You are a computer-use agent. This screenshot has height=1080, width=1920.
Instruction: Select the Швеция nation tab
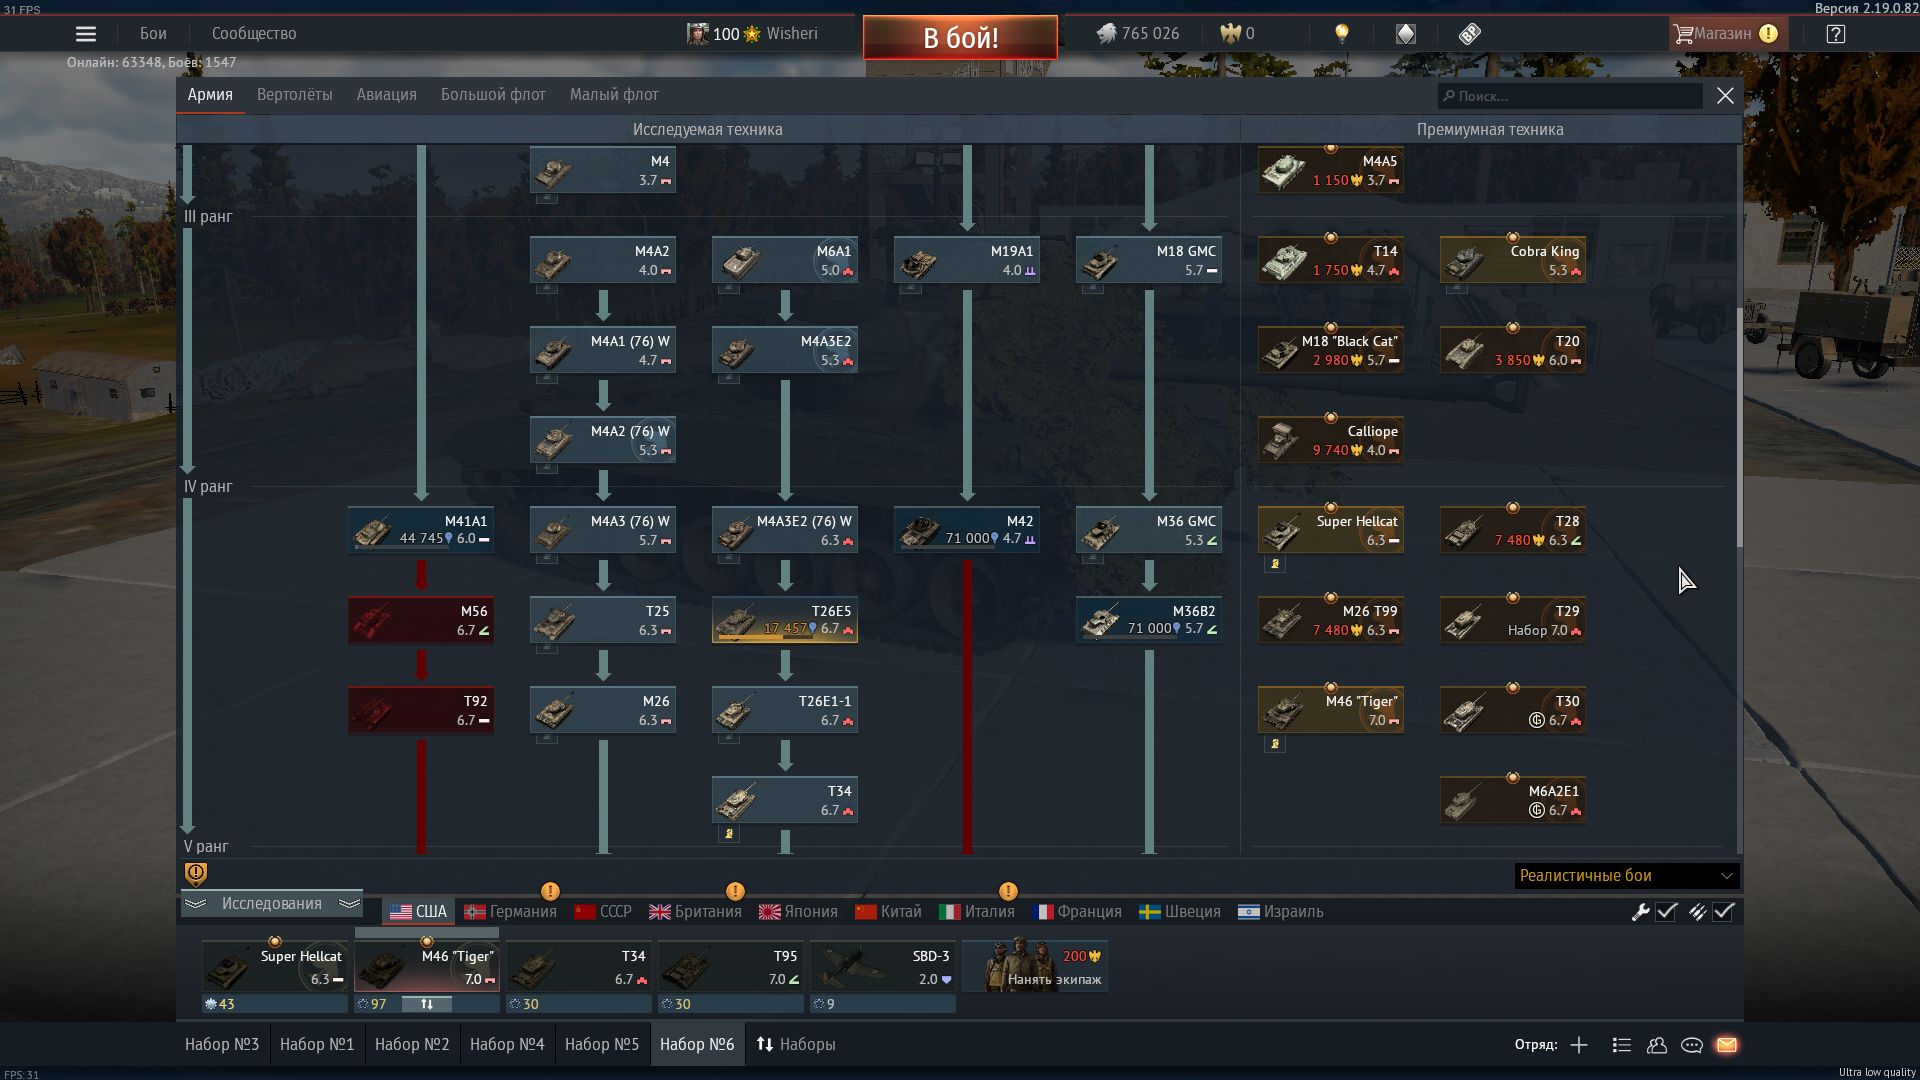click(x=1180, y=912)
